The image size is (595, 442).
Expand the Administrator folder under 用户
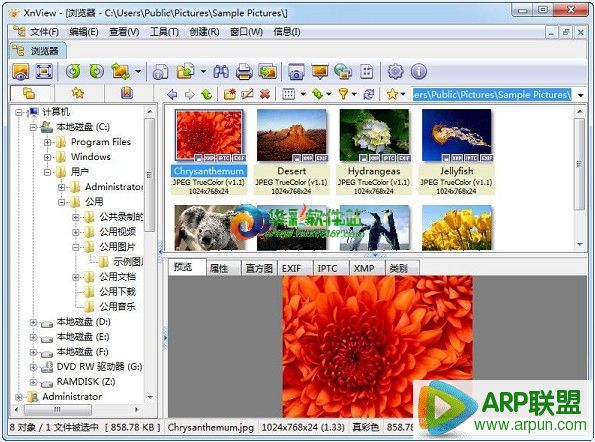(x=61, y=187)
